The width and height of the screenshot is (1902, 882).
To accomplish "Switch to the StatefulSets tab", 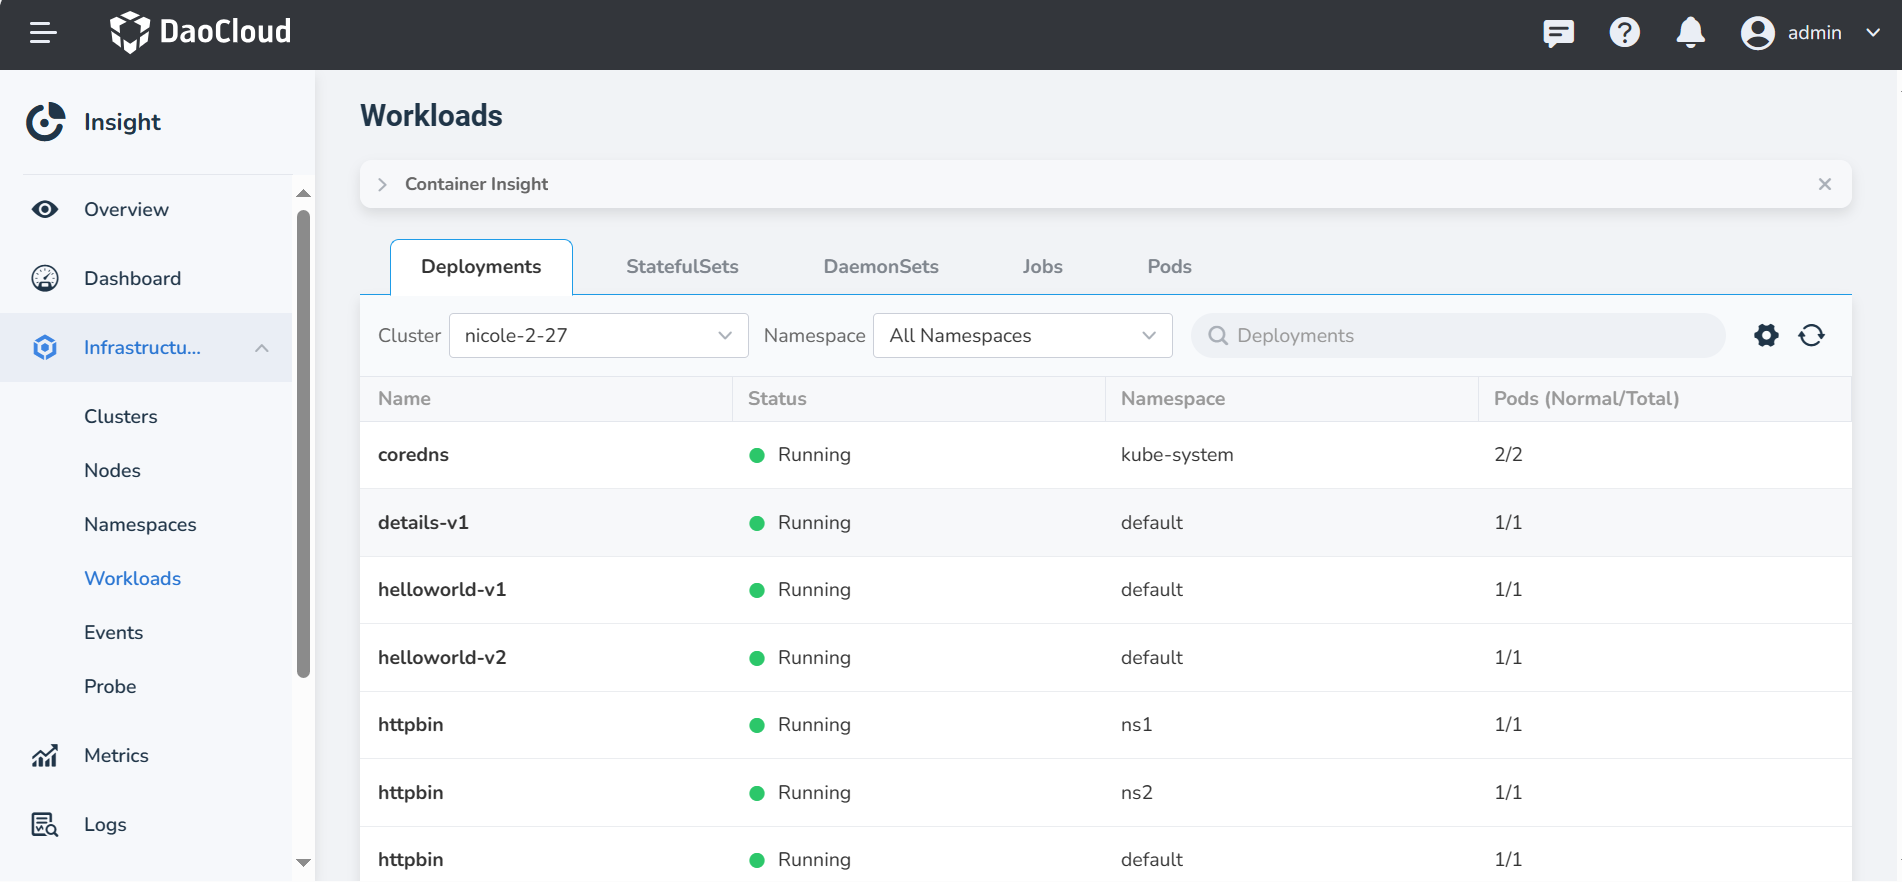I will pos(682,267).
